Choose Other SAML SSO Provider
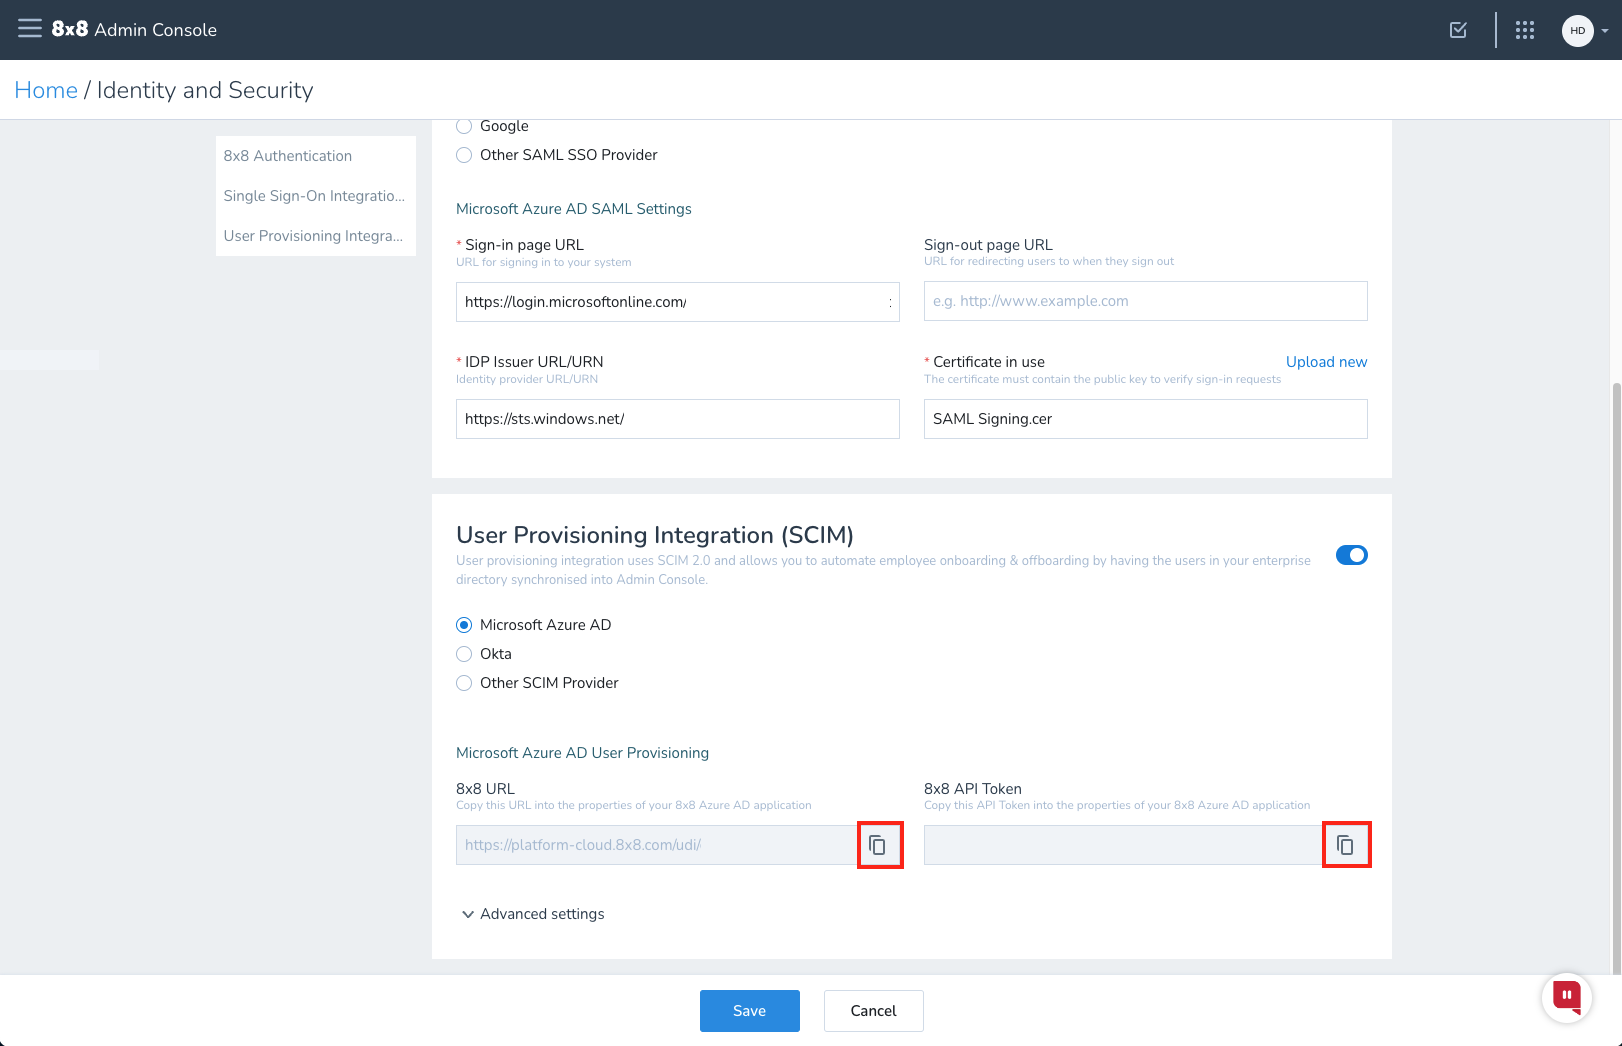 coord(464,155)
